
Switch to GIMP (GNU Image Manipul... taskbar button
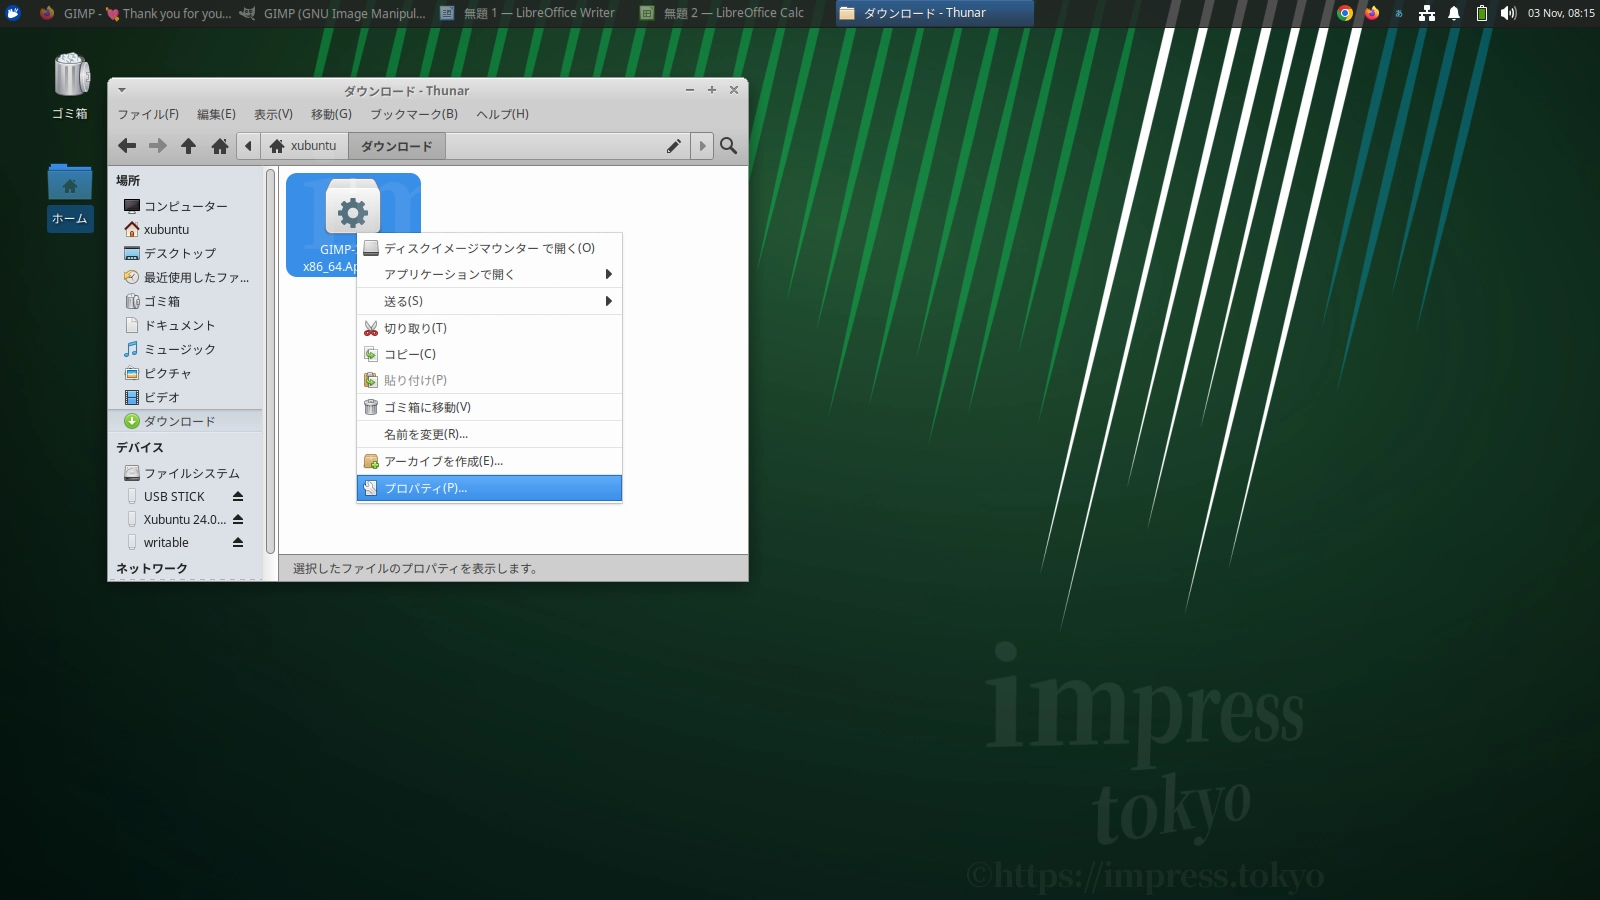point(334,13)
